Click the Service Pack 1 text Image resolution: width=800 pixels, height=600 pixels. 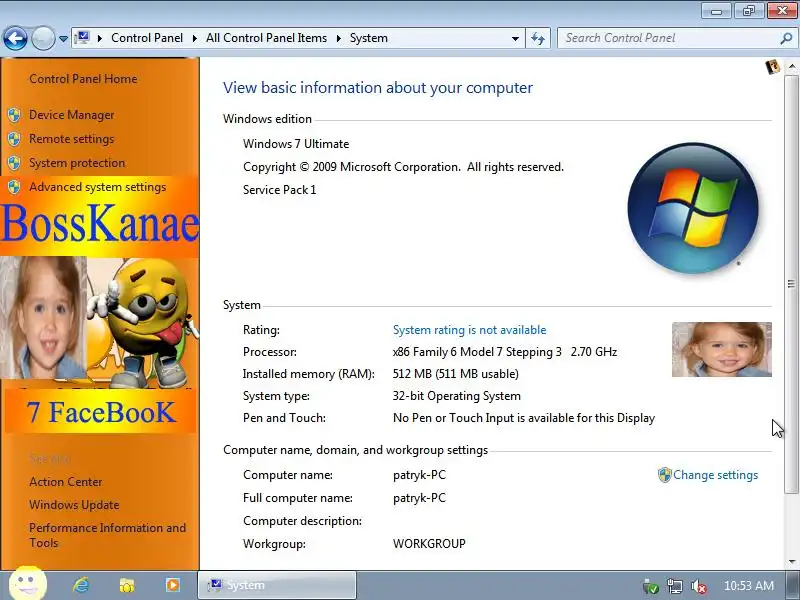(x=280, y=190)
